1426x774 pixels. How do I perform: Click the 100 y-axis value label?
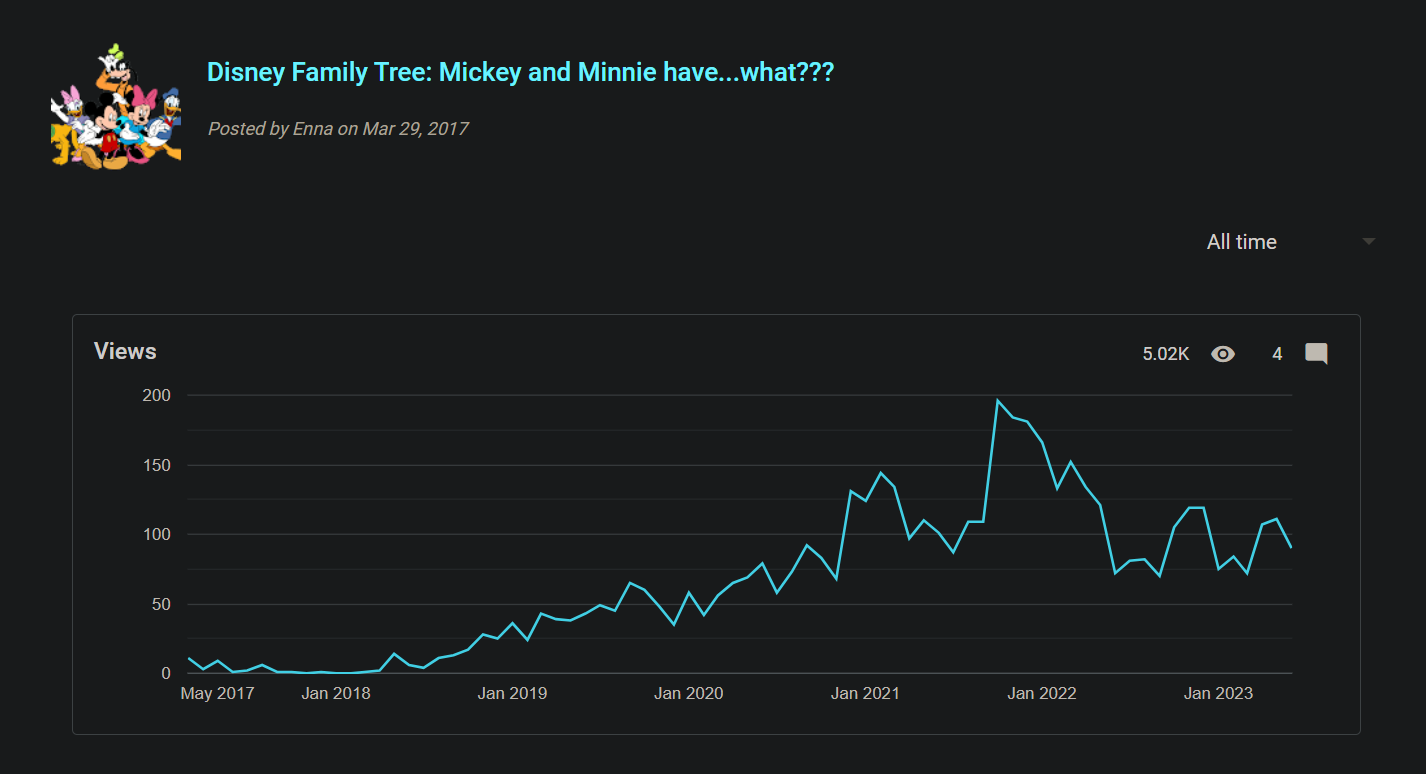pyautogui.click(x=157, y=535)
